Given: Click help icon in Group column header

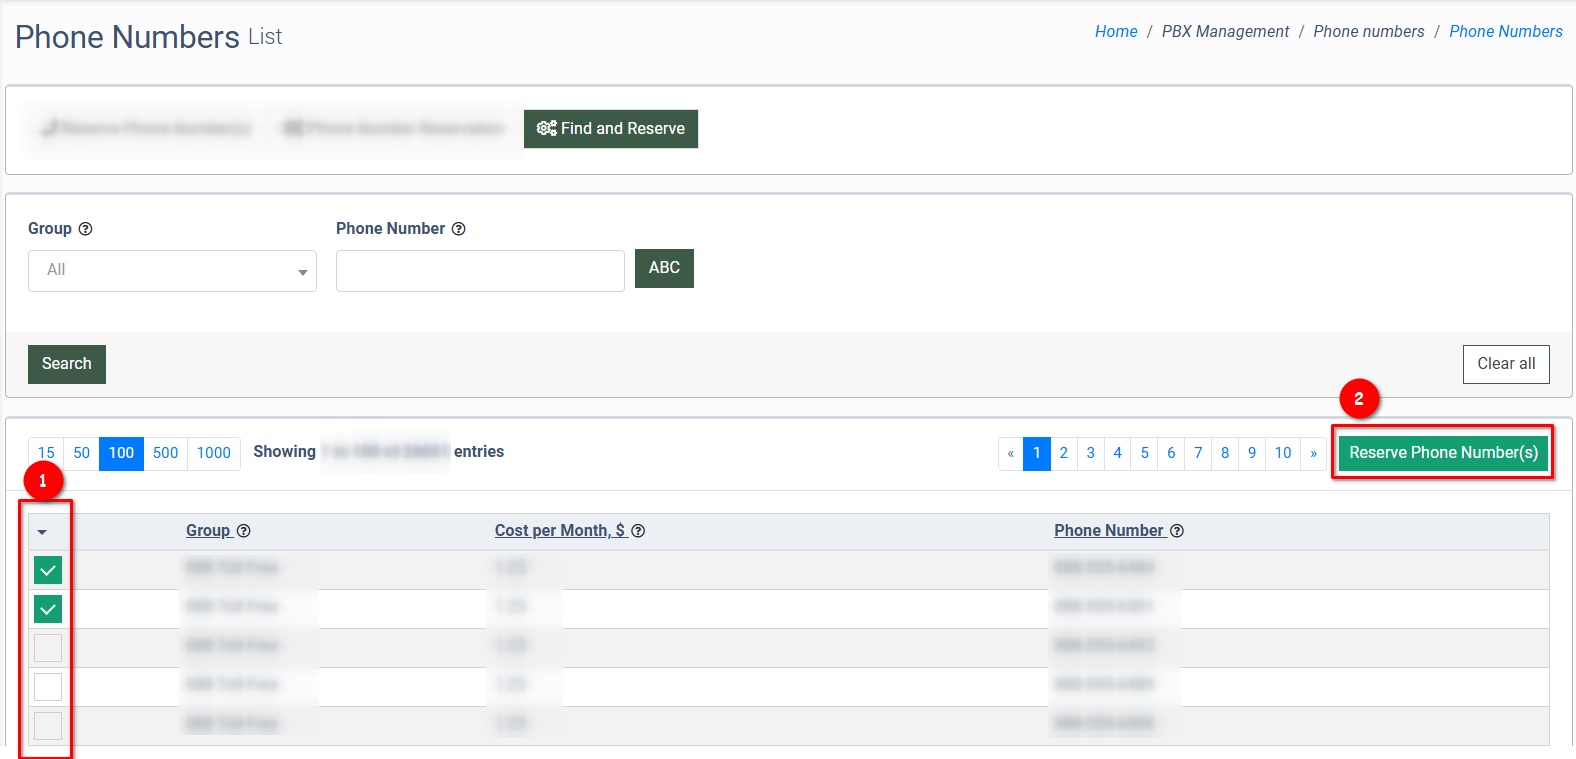Looking at the screenshot, I should [244, 531].
